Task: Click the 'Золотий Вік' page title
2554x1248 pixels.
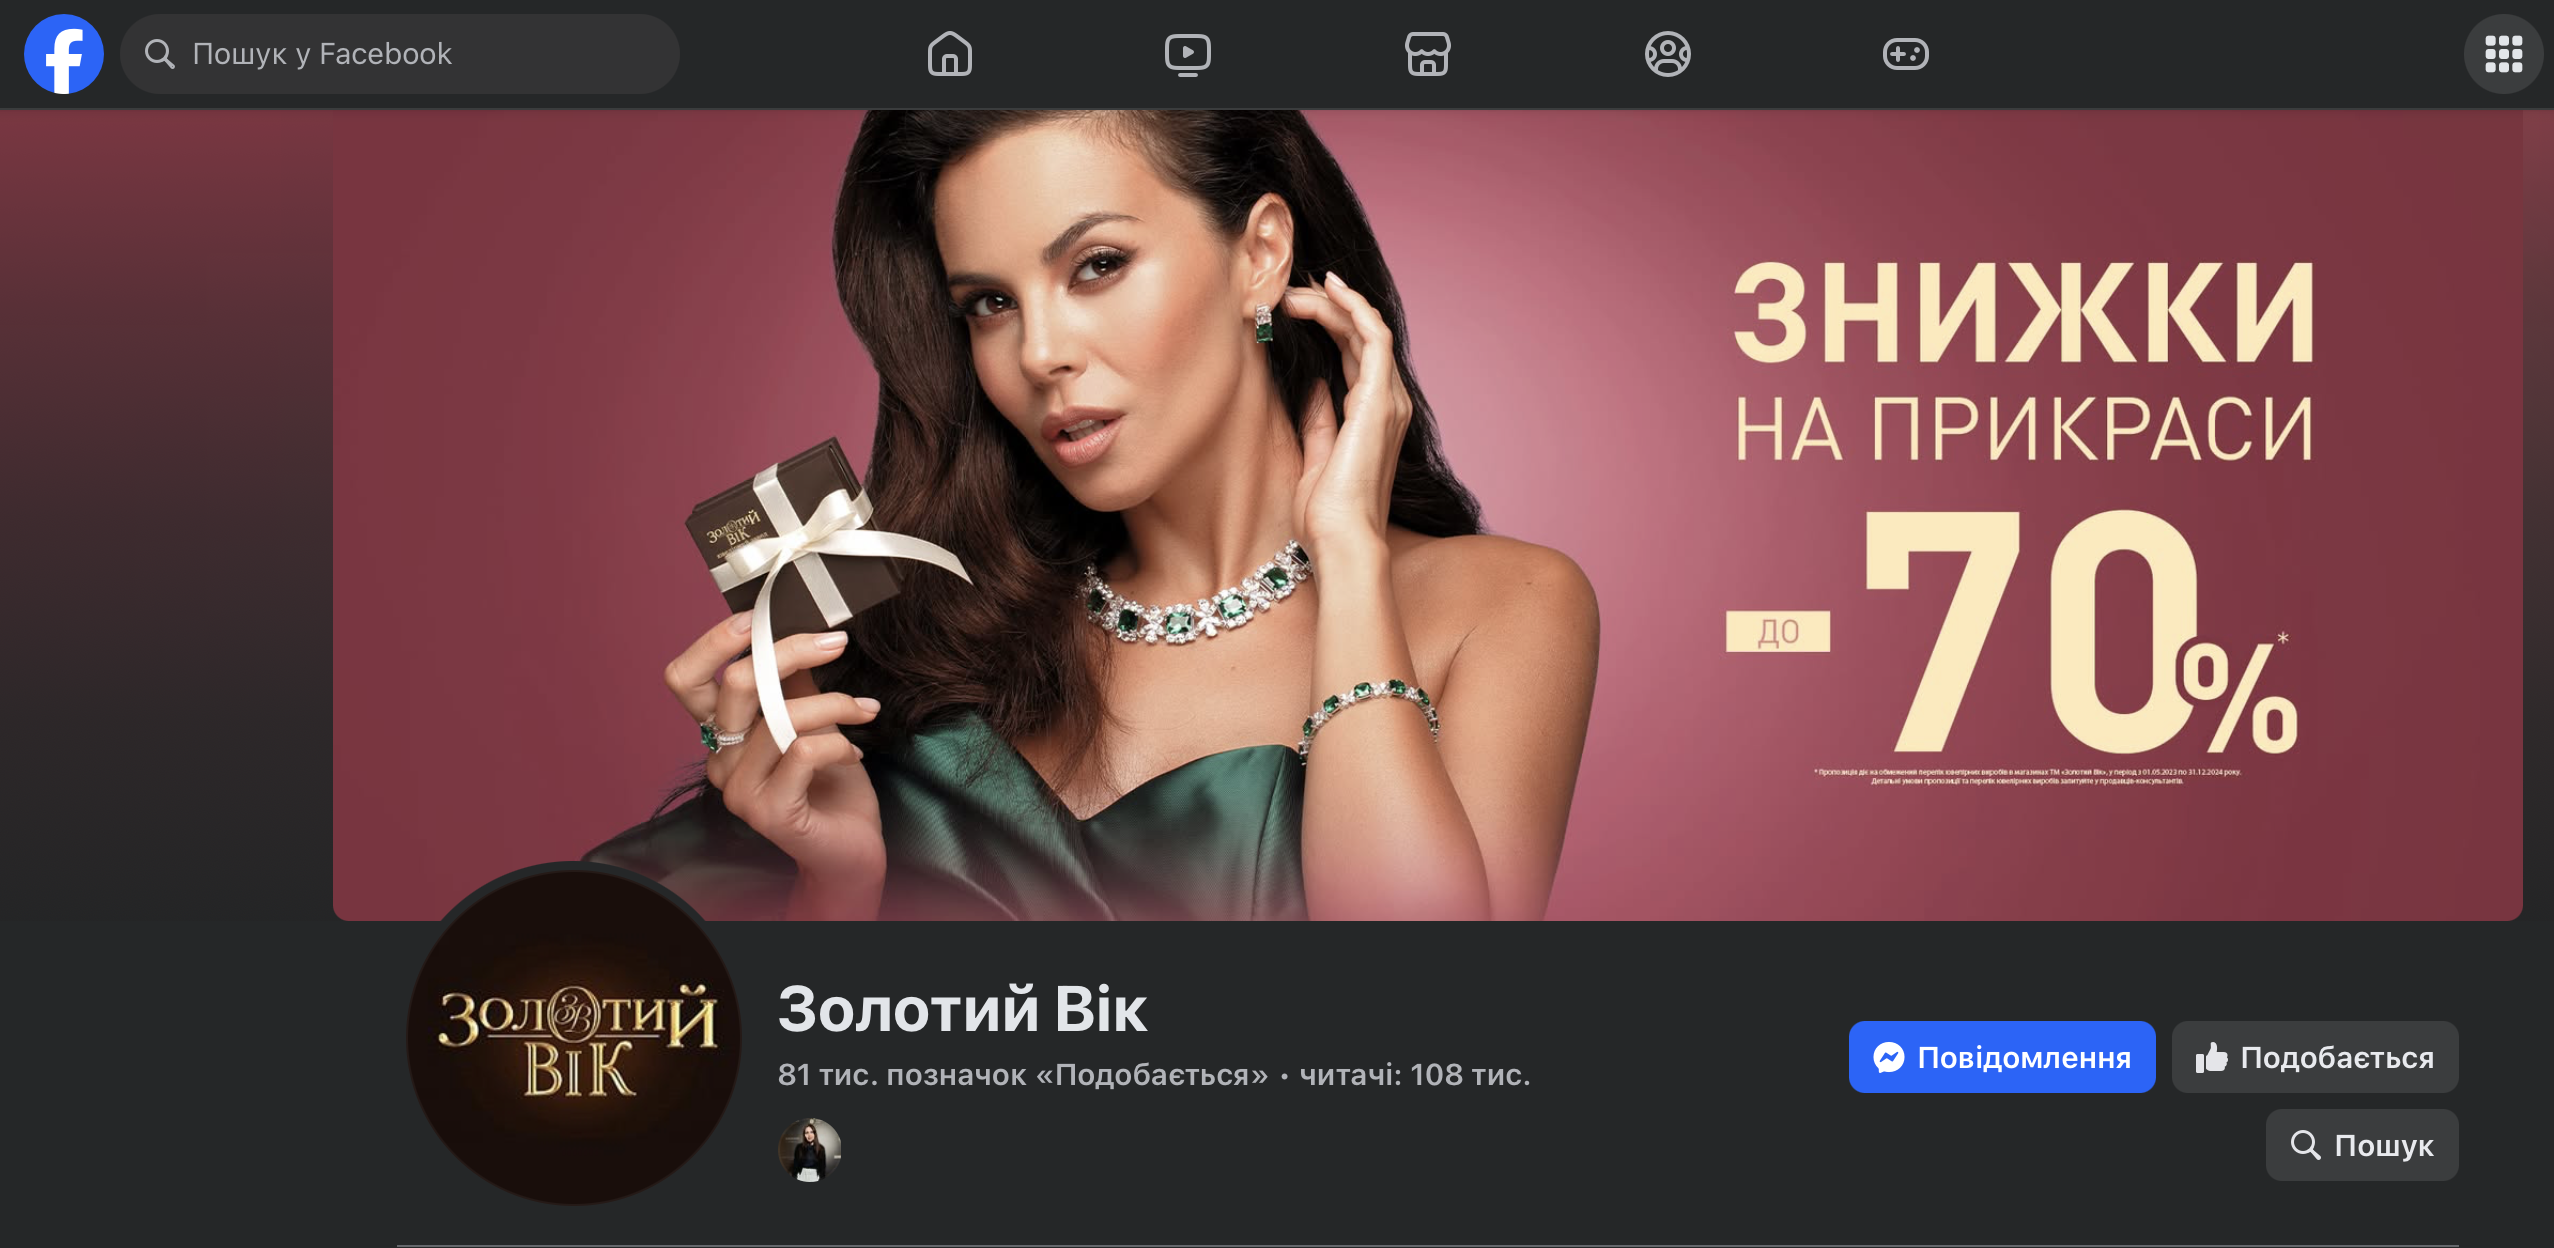Action: pos(962,1008)
